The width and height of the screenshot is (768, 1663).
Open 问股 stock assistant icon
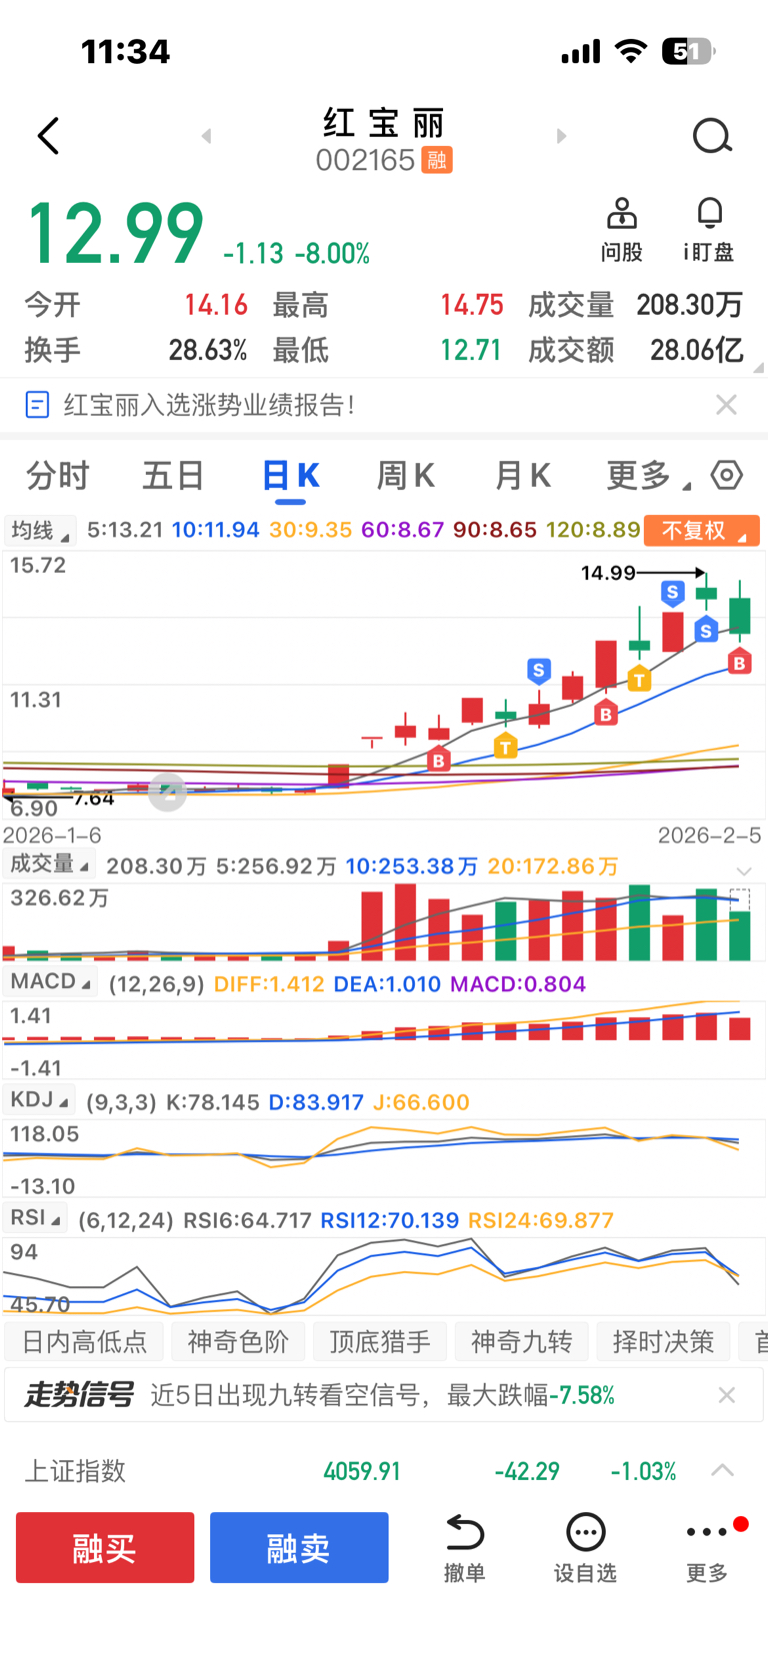pos(621,230)
